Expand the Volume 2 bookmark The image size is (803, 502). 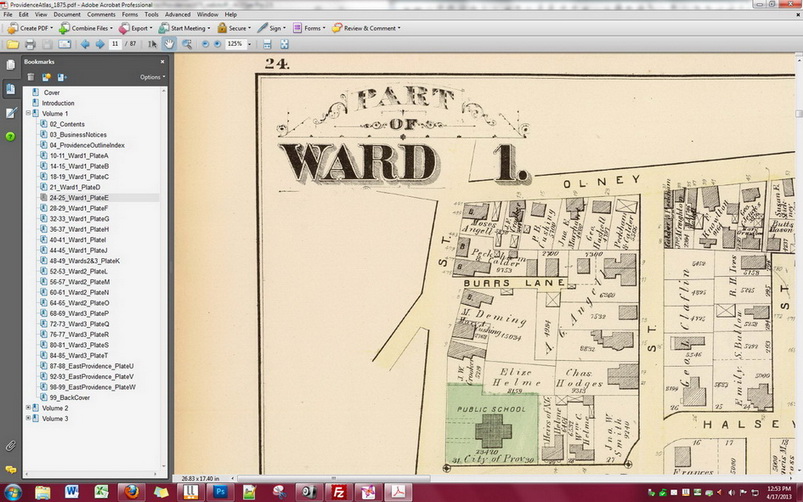tap(29, 408)
